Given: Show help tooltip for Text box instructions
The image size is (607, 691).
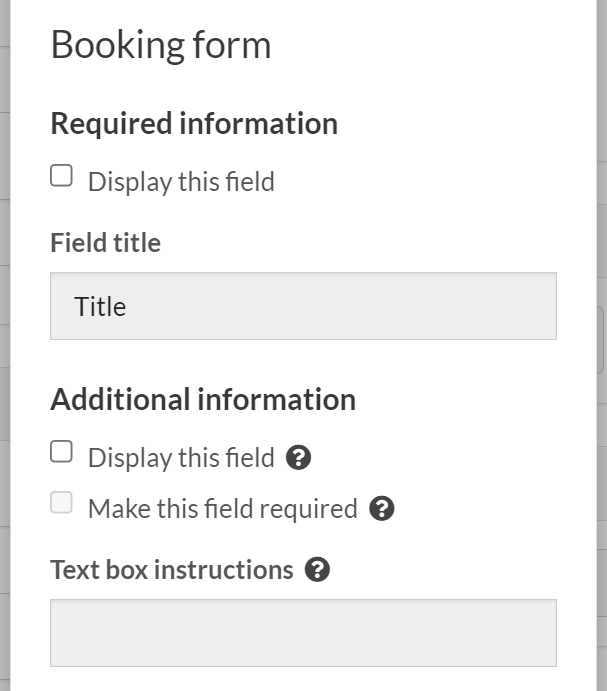Looking at the screenshot, I should [317, 570].
